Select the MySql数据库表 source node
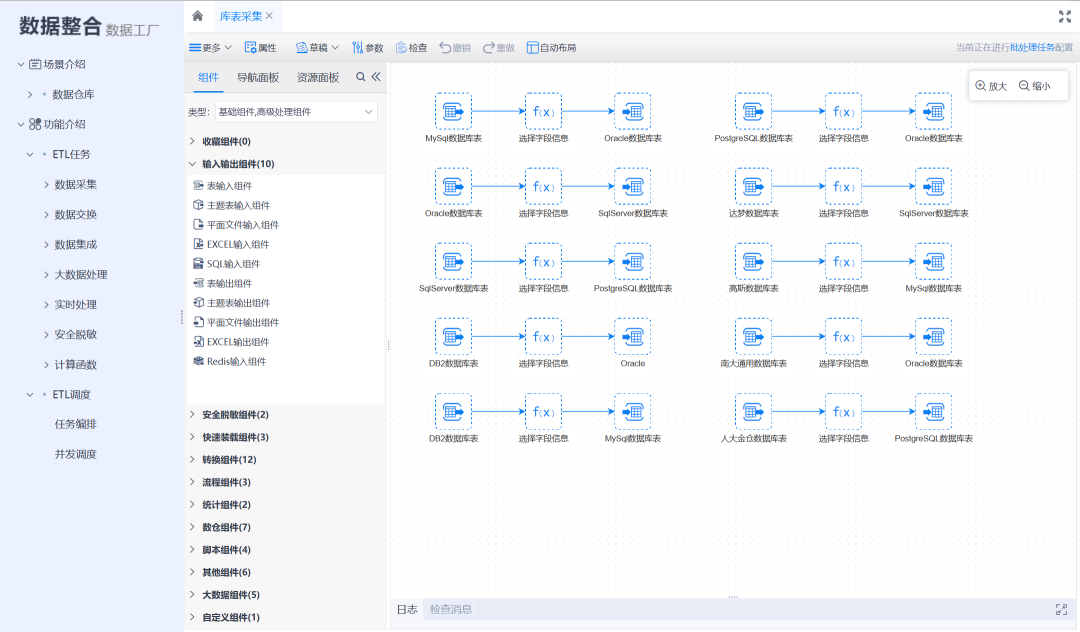1080x632 pixels. [x=453, y=111]
